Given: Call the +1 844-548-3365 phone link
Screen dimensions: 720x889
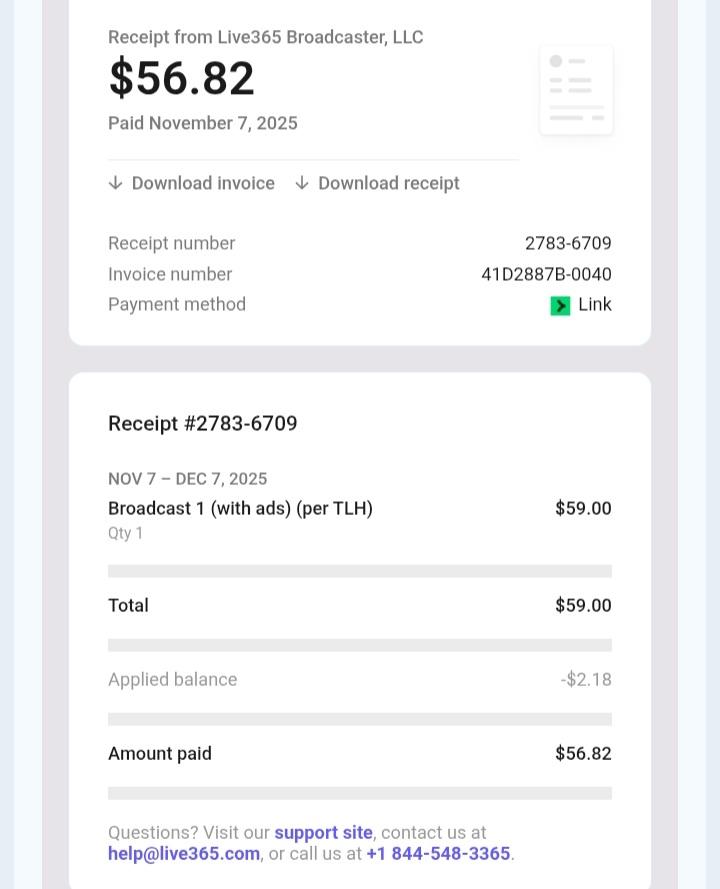Looking at the screenshot, I should point(438,853).
